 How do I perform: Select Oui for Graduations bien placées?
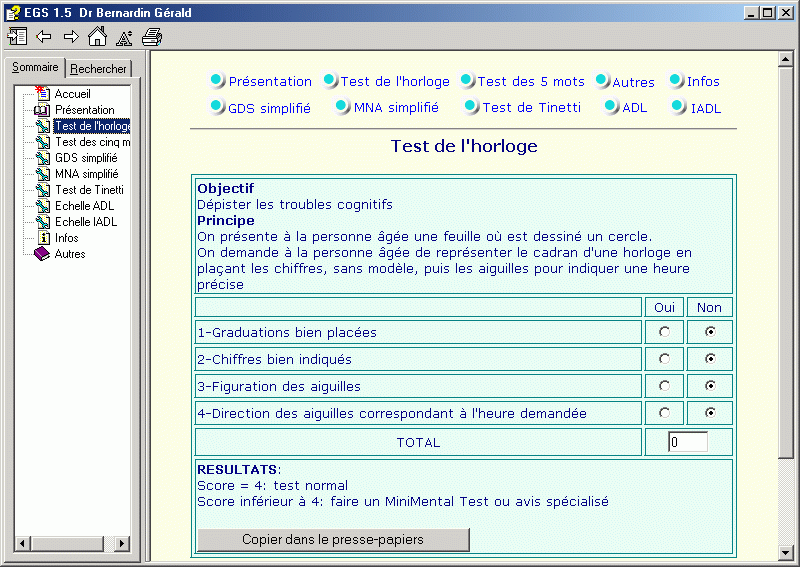click(x=664, y=332)
